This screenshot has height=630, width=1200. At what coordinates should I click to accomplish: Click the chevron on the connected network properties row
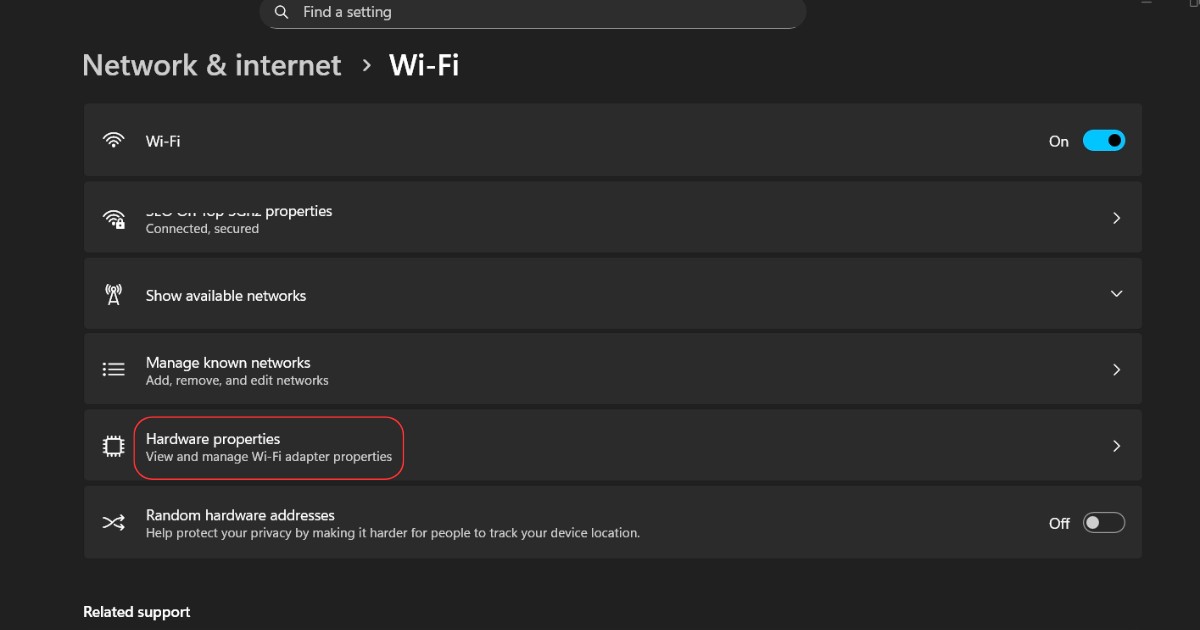pyautogui.click(x=1116, y=218)
